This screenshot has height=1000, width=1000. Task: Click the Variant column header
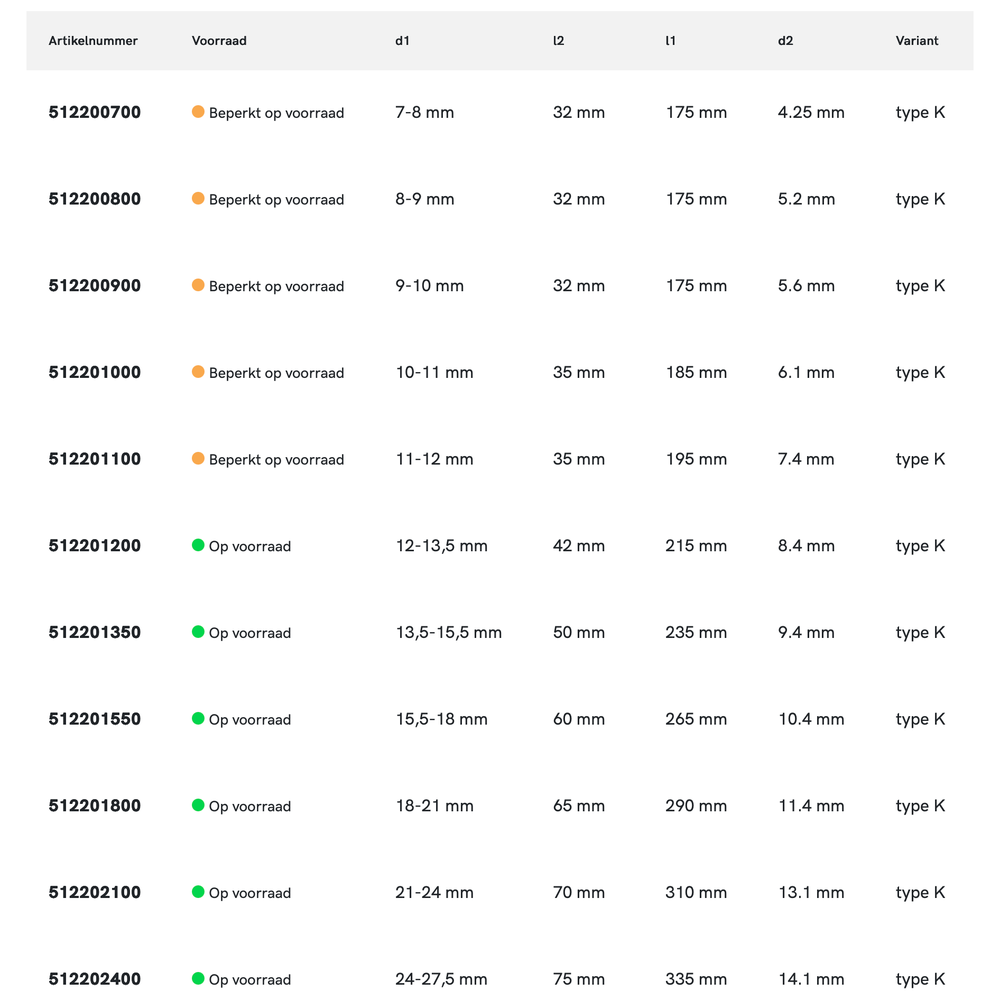917,41
